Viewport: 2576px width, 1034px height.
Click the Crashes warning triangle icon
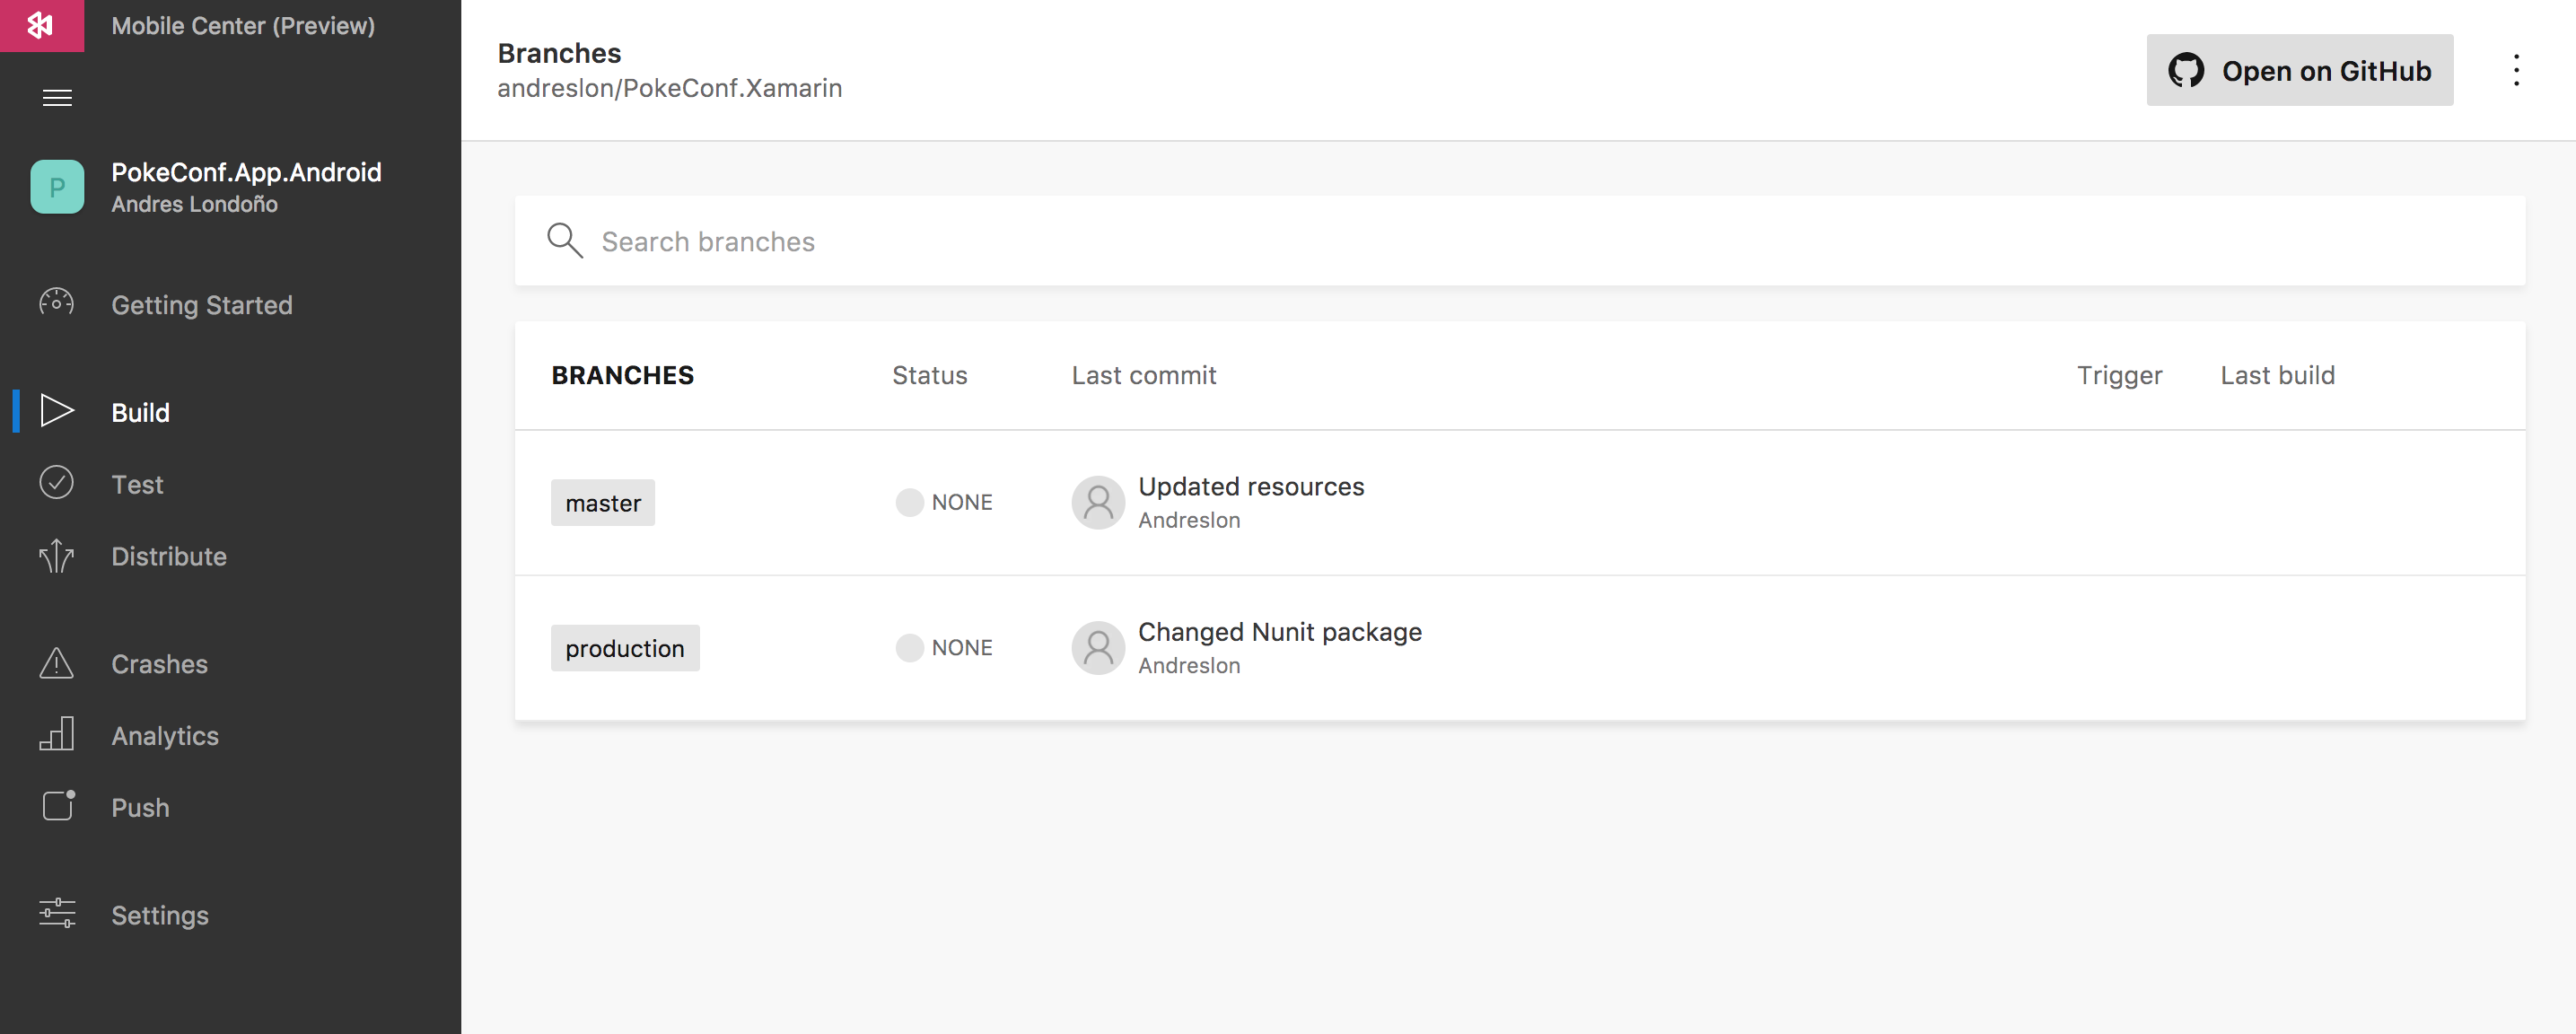[57, 663]
